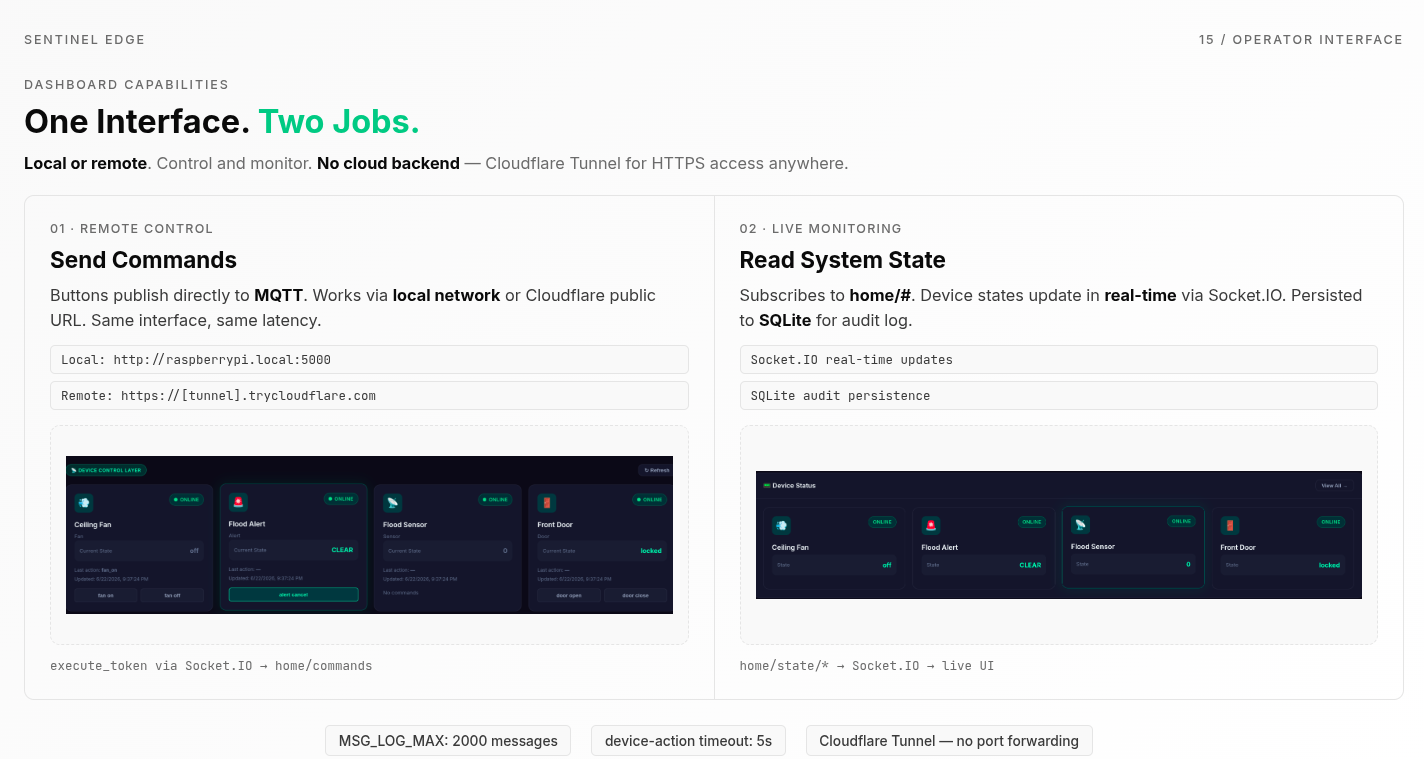Click Flood Alert siren icon in Device Status panel
1424x759 pixels.
click(931, 525)
